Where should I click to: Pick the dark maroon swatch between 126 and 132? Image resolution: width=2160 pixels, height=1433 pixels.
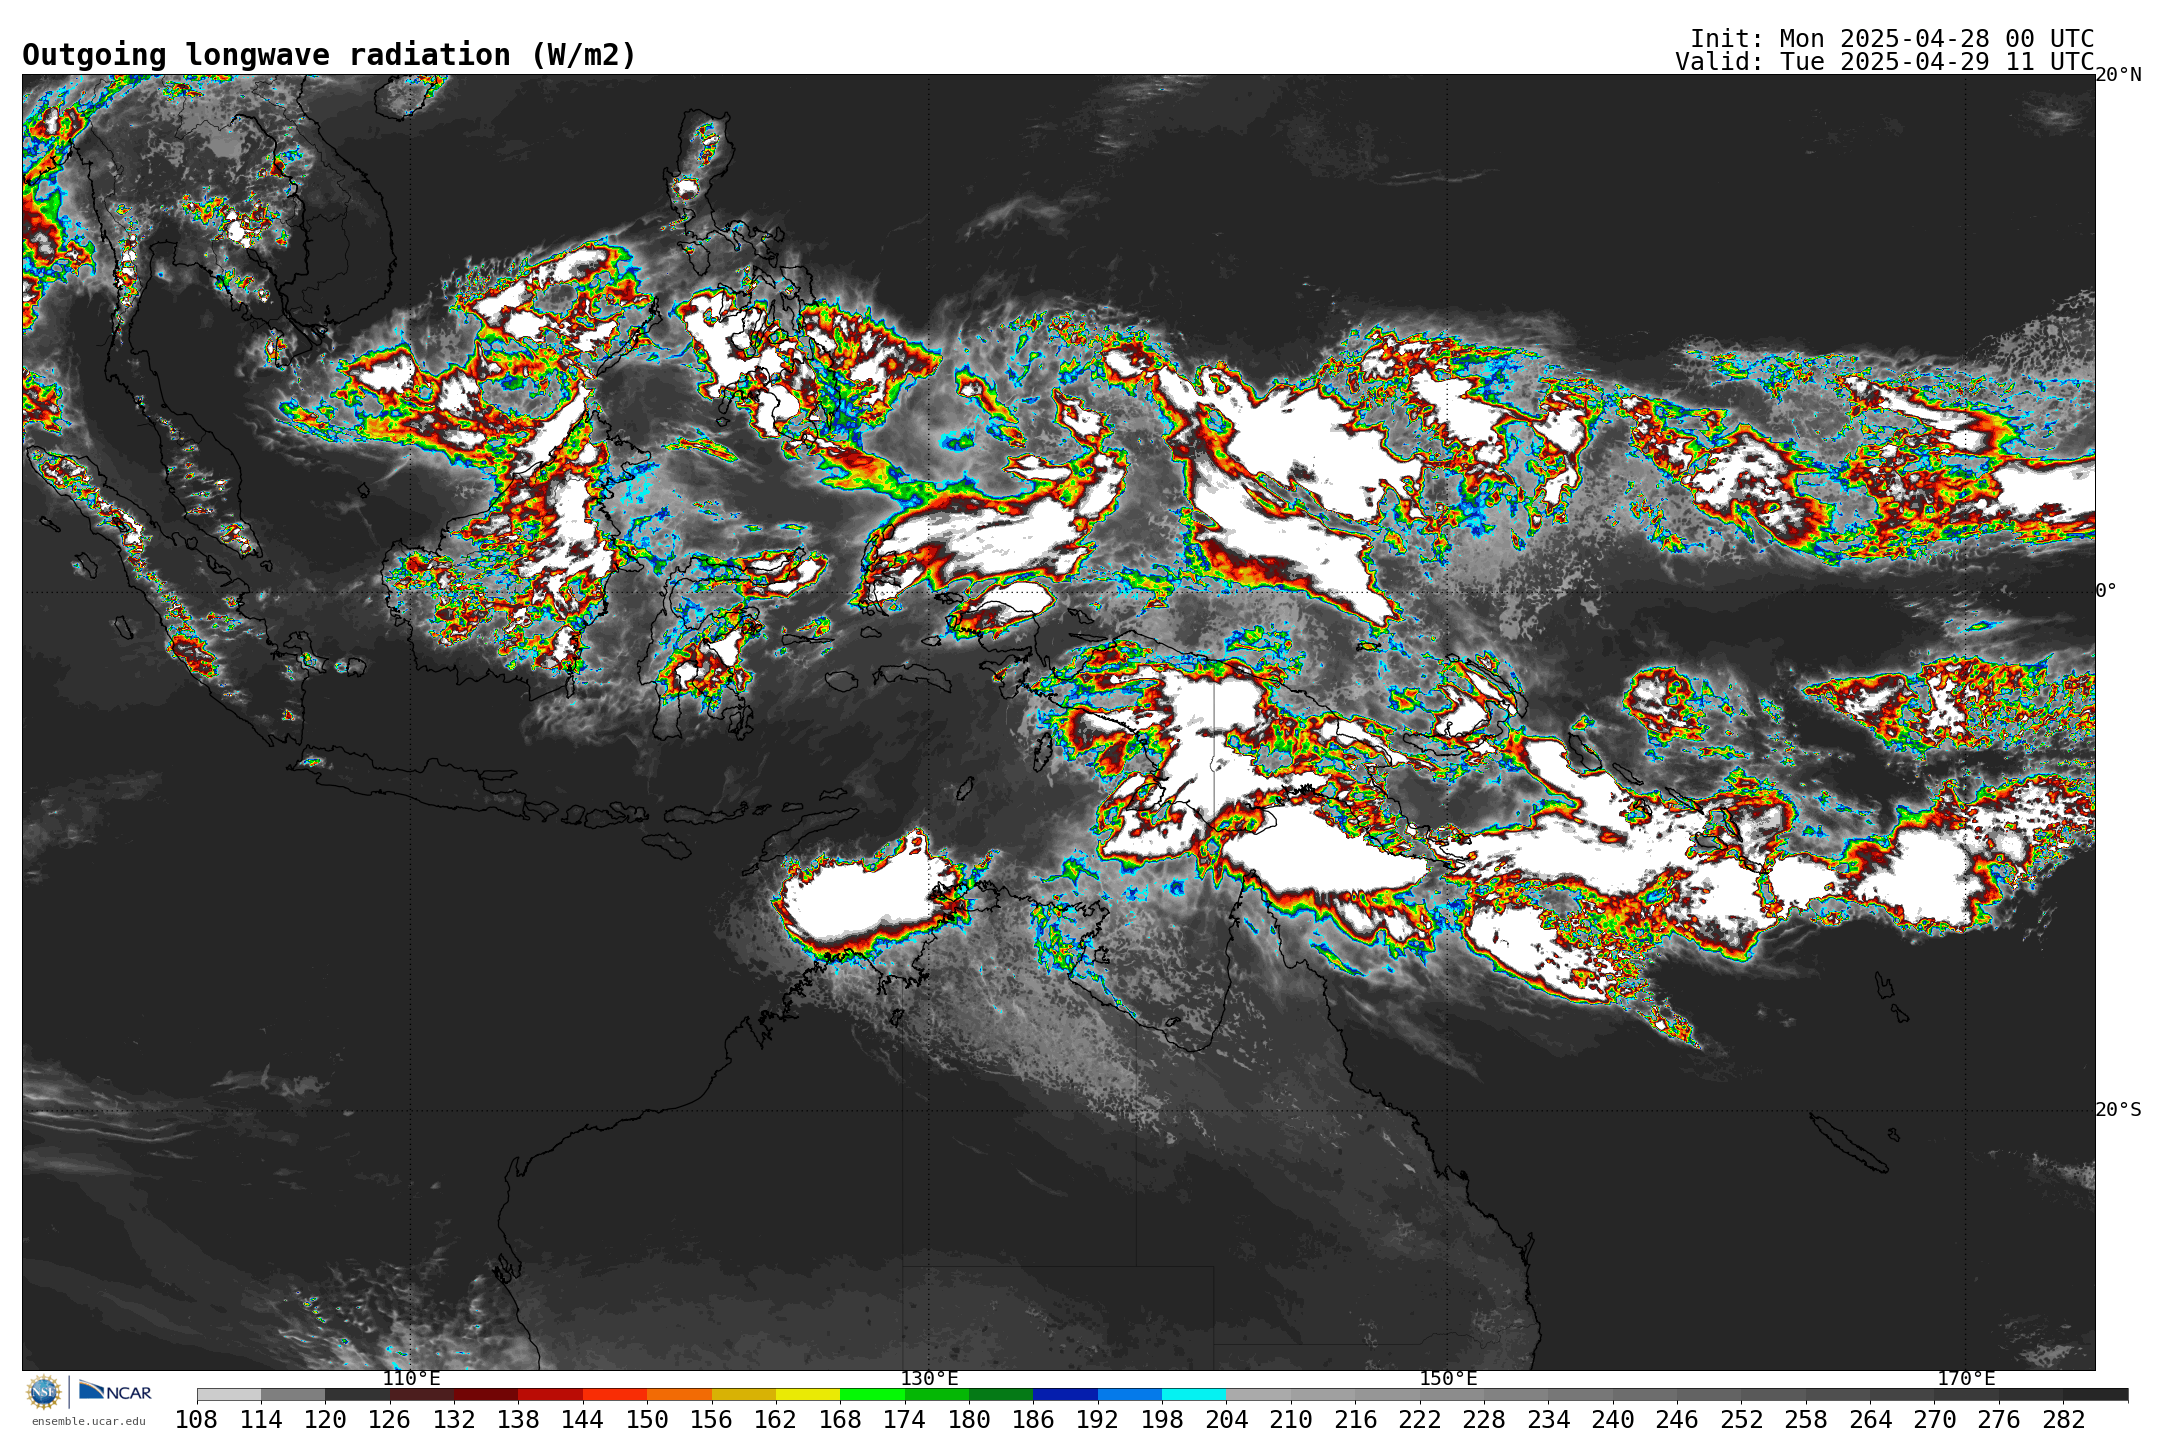pos(421,1394)
